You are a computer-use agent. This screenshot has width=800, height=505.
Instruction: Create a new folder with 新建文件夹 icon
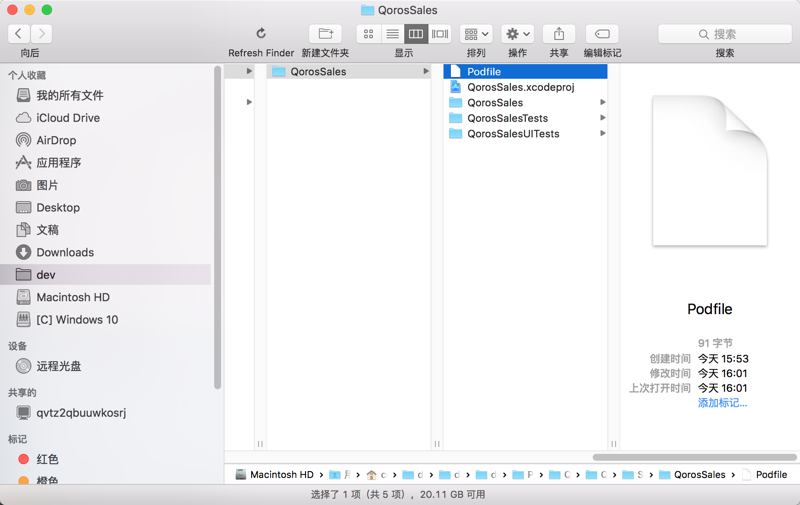click(x=326, y=34)
